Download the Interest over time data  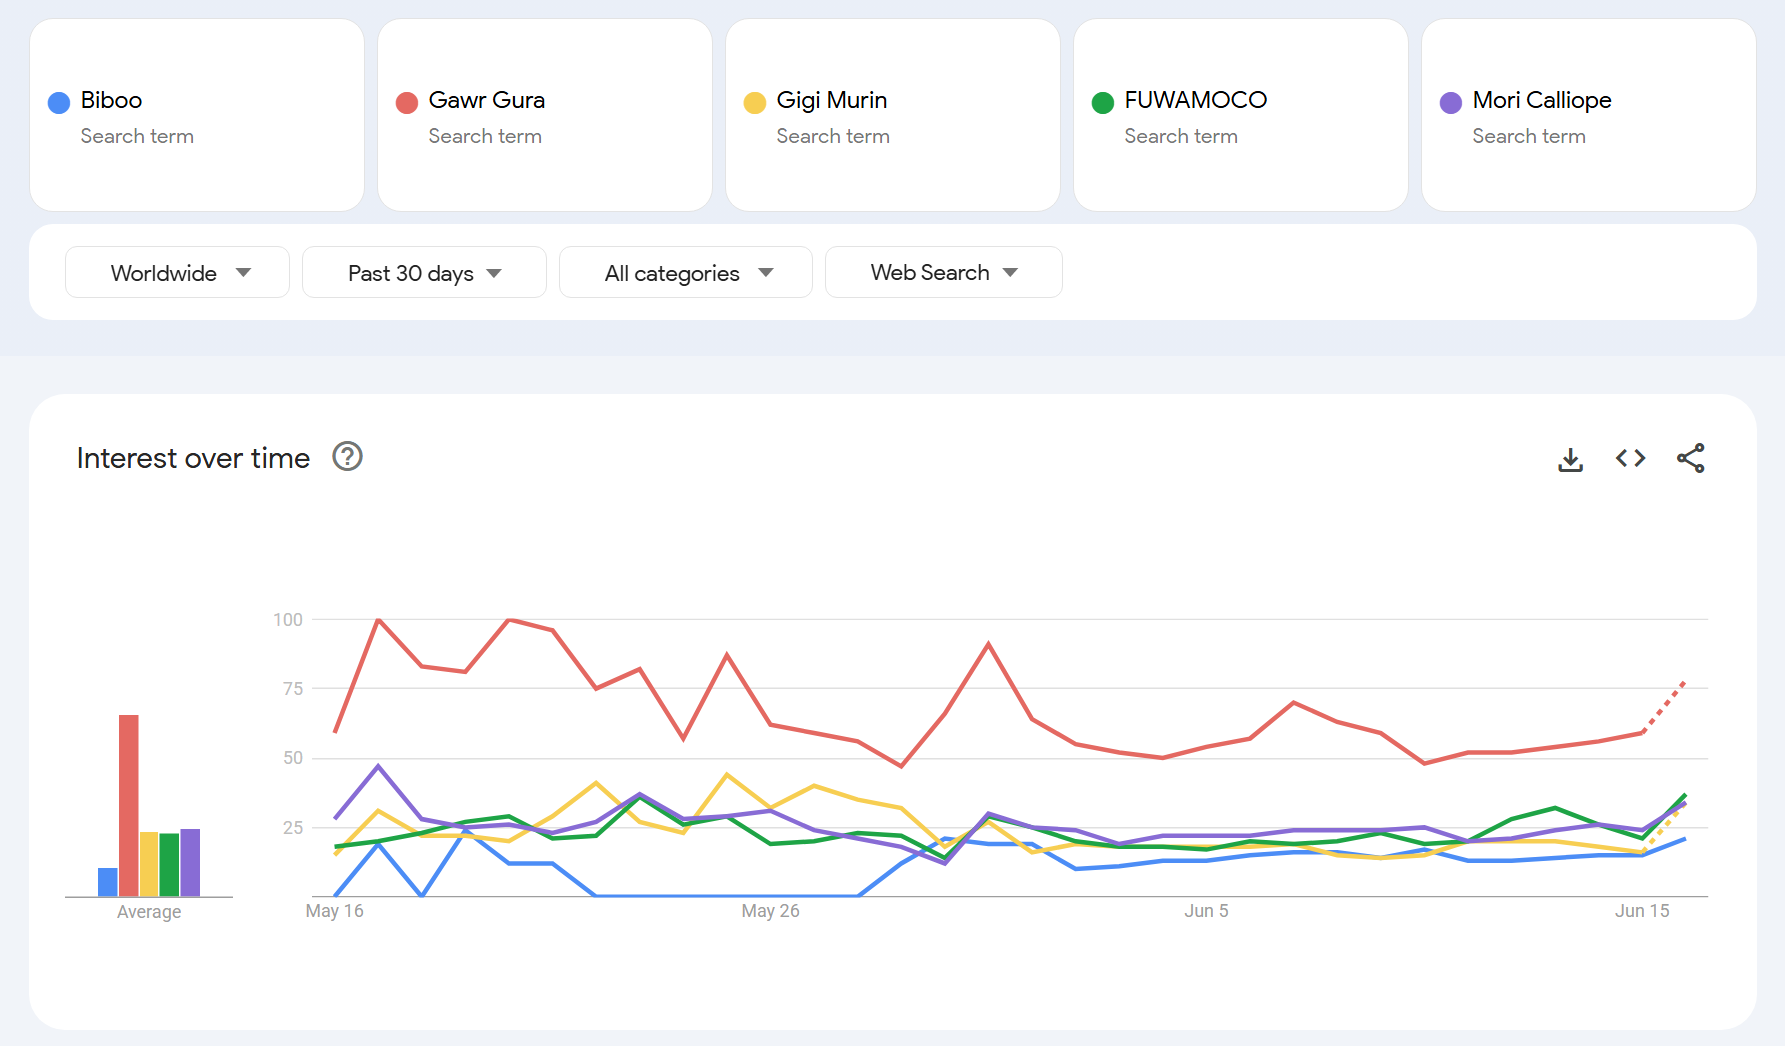click(1570, 459)
